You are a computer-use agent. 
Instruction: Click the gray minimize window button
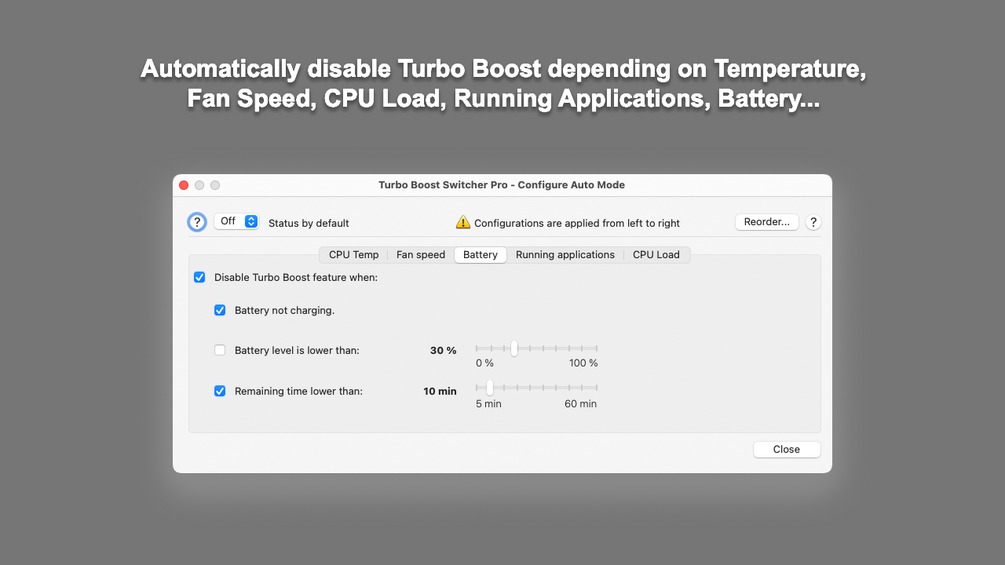(199, 185)
